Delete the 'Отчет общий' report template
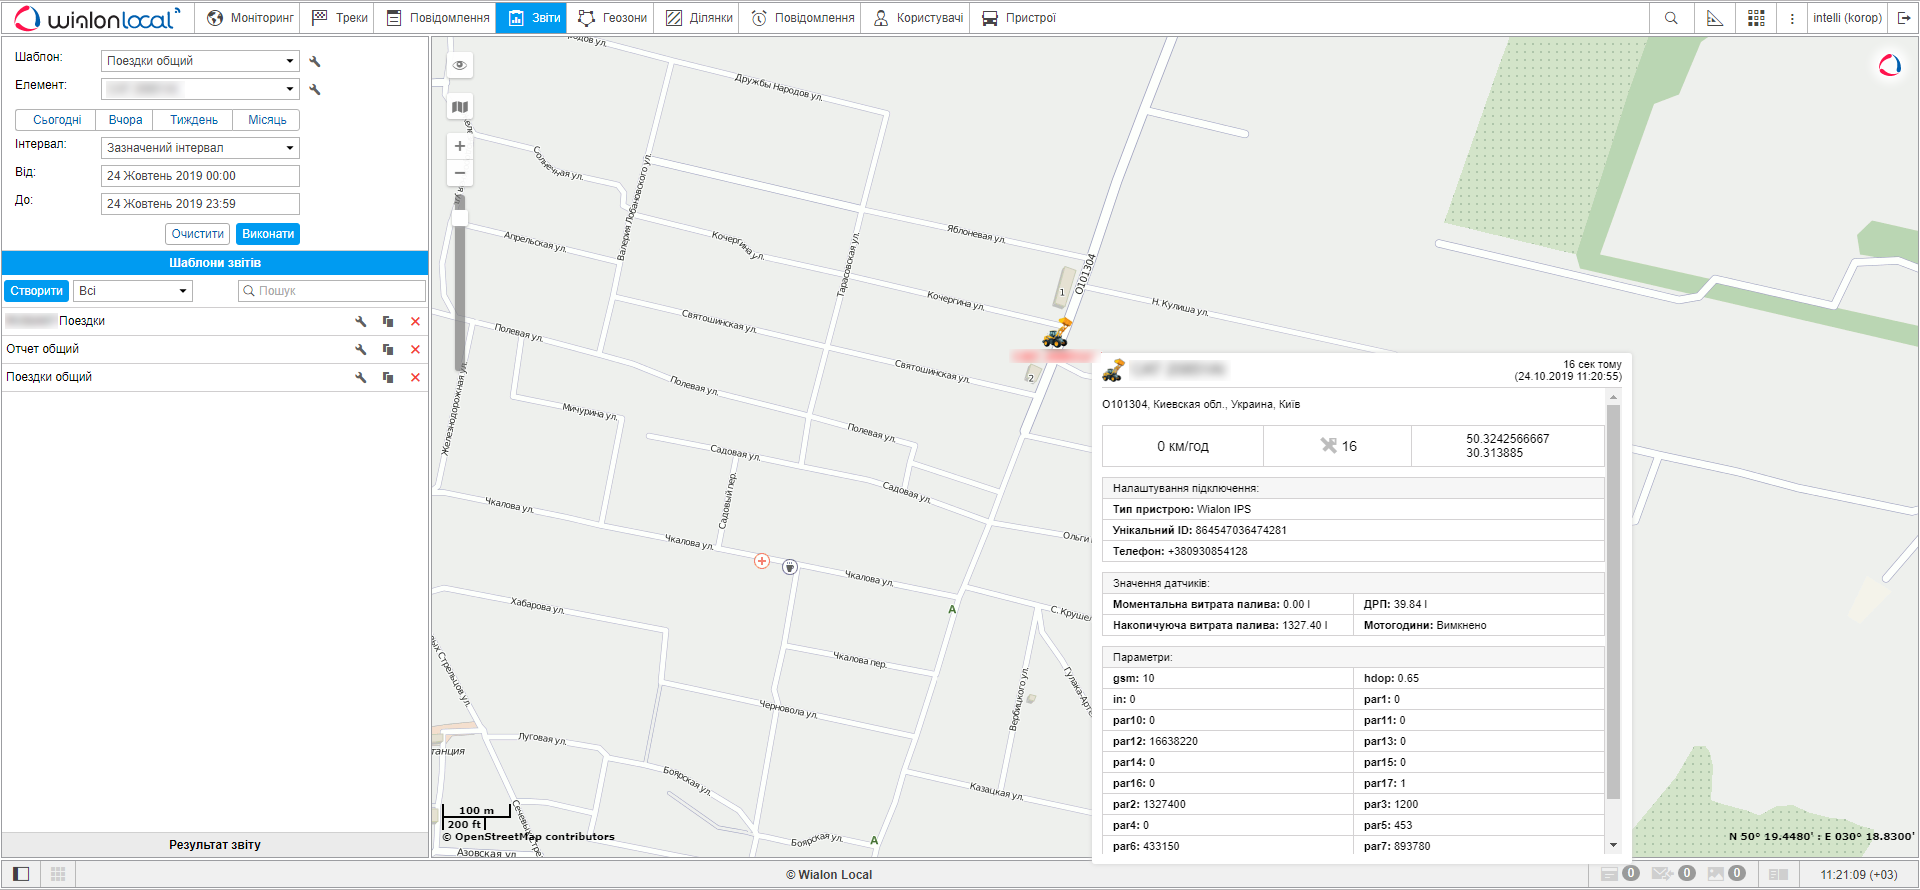 (x=415, y=350)
